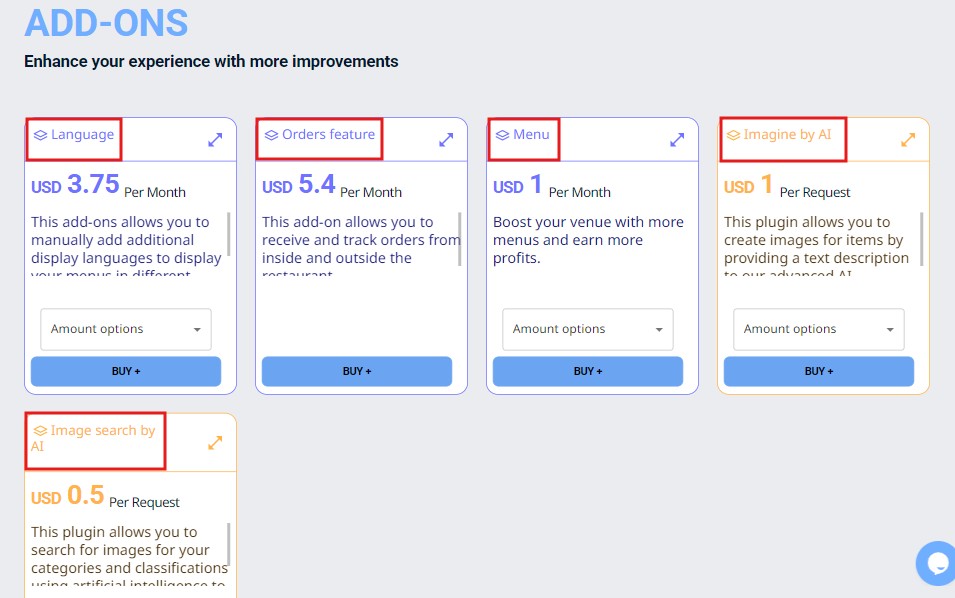Click the Language layers icon
The width and height of the screenshot is (955, 598).
(40, 135)
